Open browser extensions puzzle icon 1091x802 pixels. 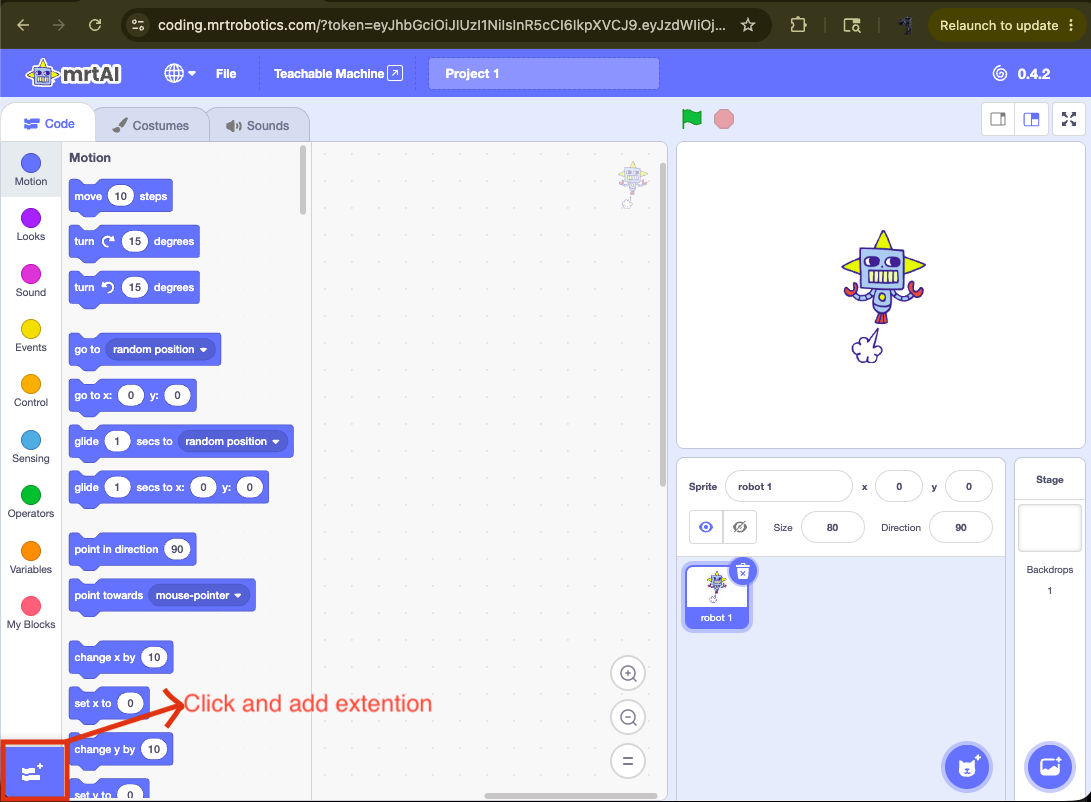coord(798,25)
